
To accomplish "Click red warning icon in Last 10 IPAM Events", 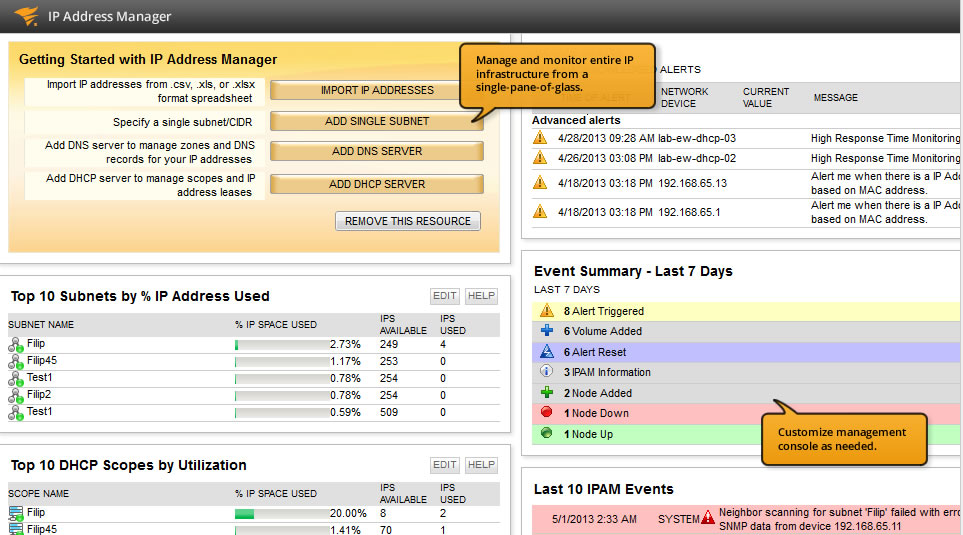I will click(x=708, y=517).
